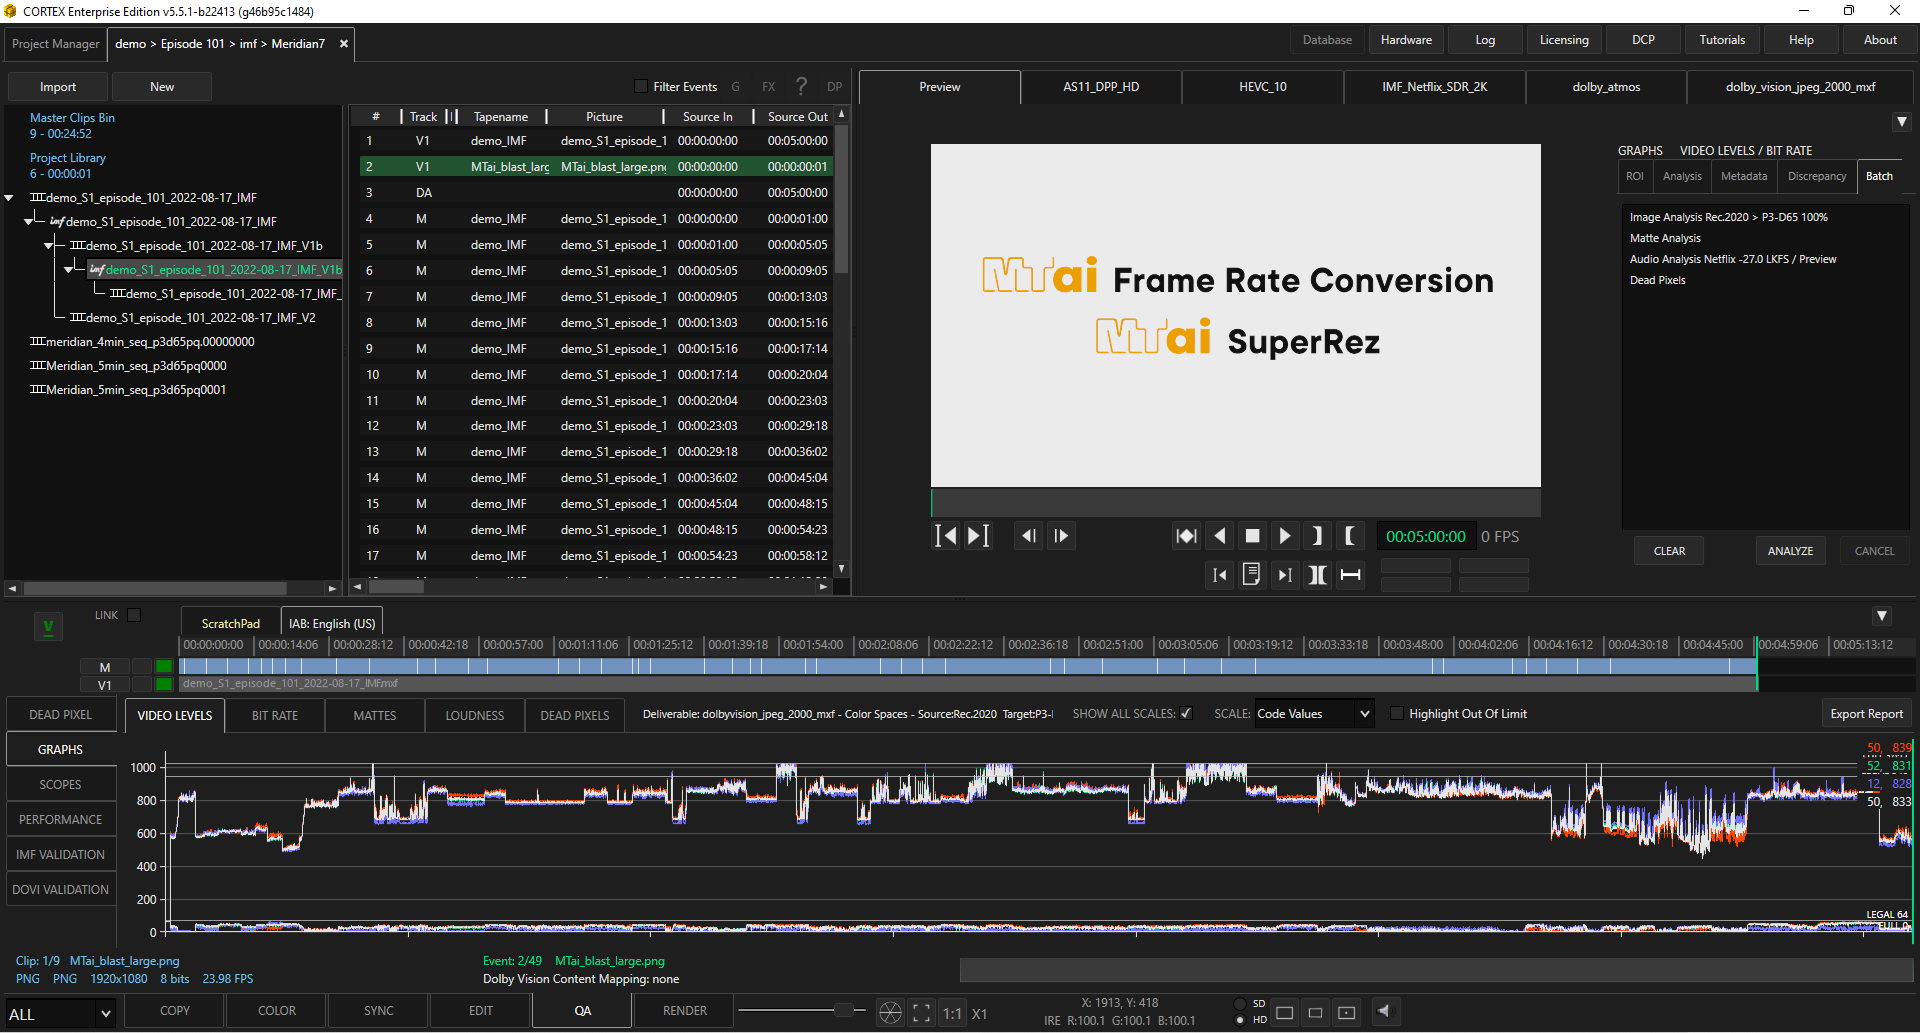Open the Scale Code Values dropdown
Viewport: 1920px width, 1033px height.
(1313, 713)
